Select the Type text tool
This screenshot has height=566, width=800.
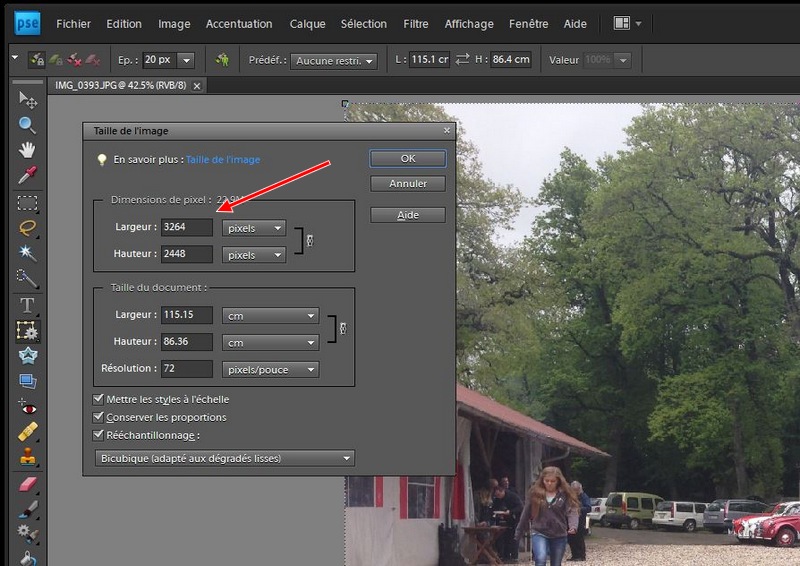pos(27,305)
